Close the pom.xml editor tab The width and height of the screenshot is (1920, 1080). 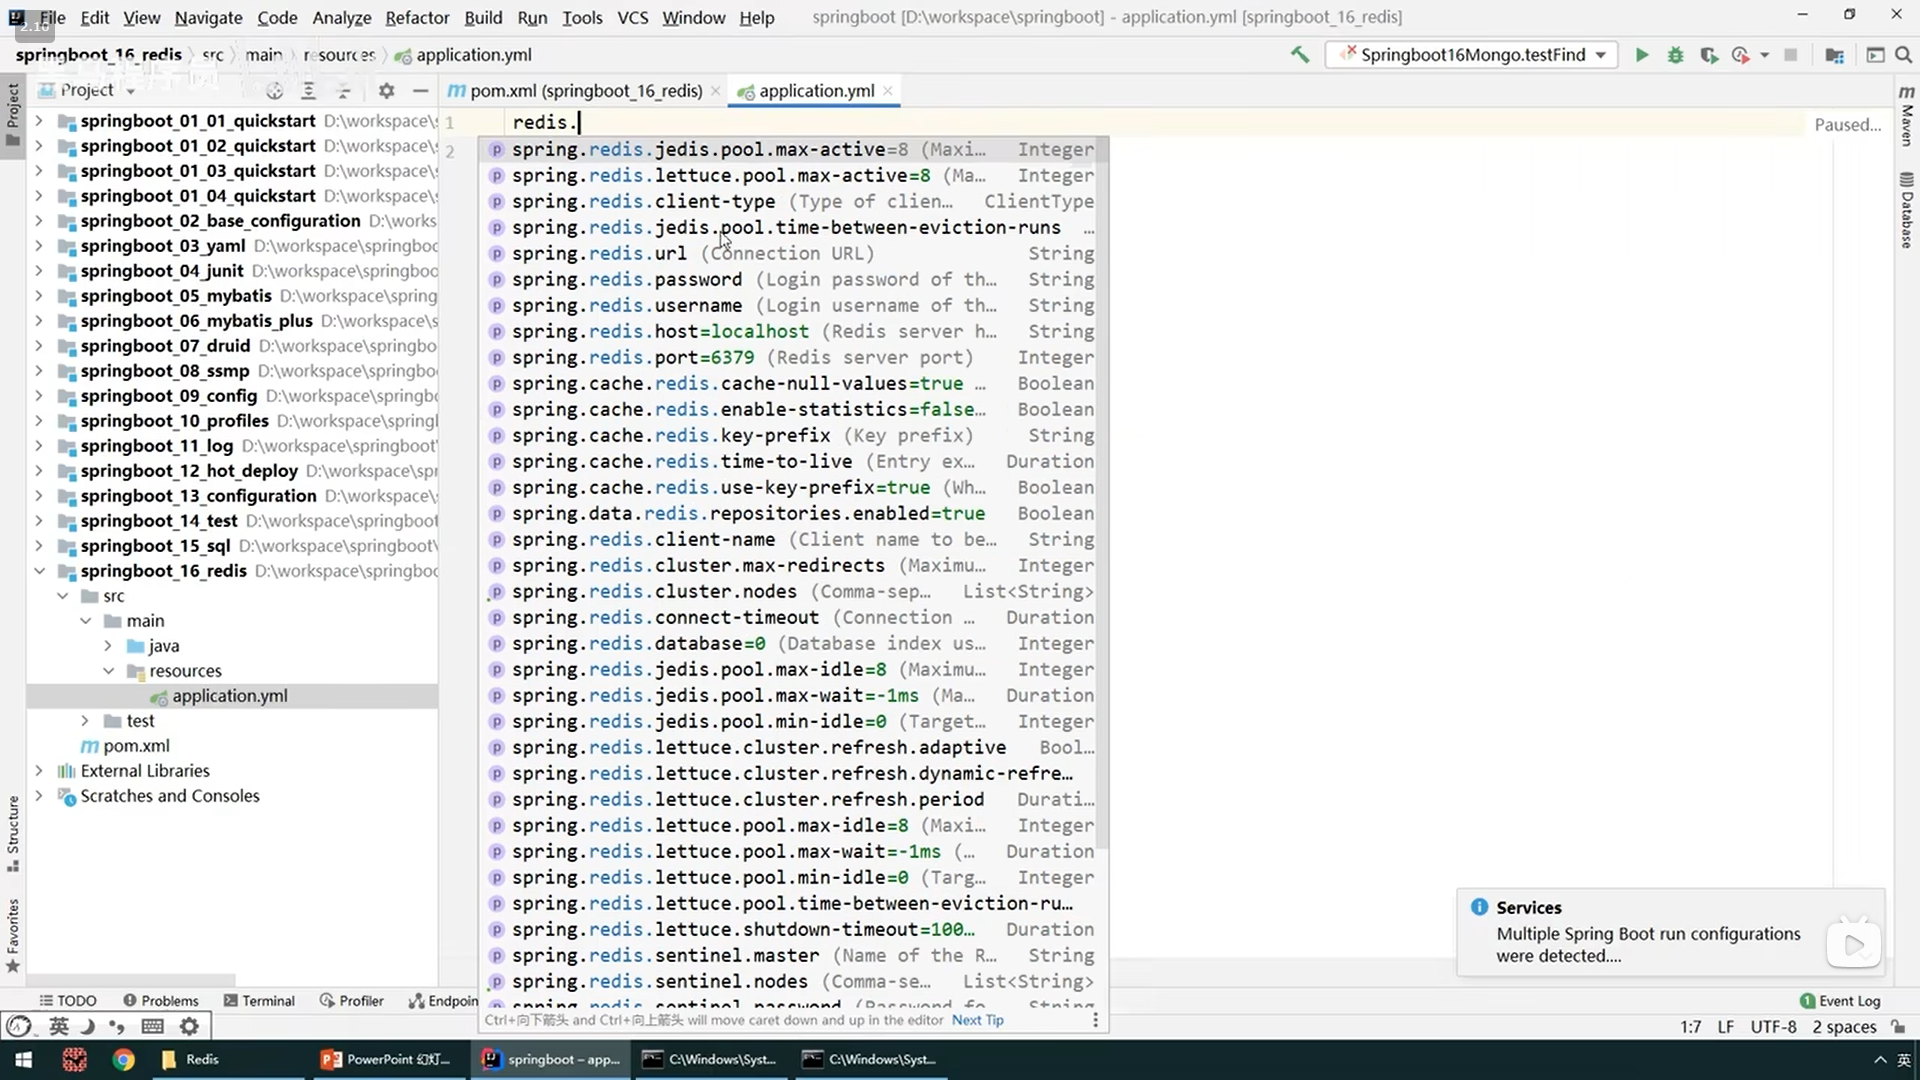click(715, 91)
